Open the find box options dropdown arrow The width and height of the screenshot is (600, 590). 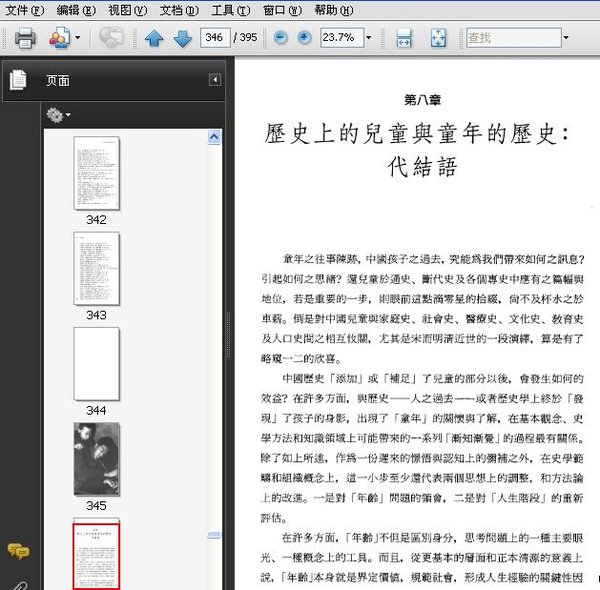pyautogui.click(x=566, y=39)
